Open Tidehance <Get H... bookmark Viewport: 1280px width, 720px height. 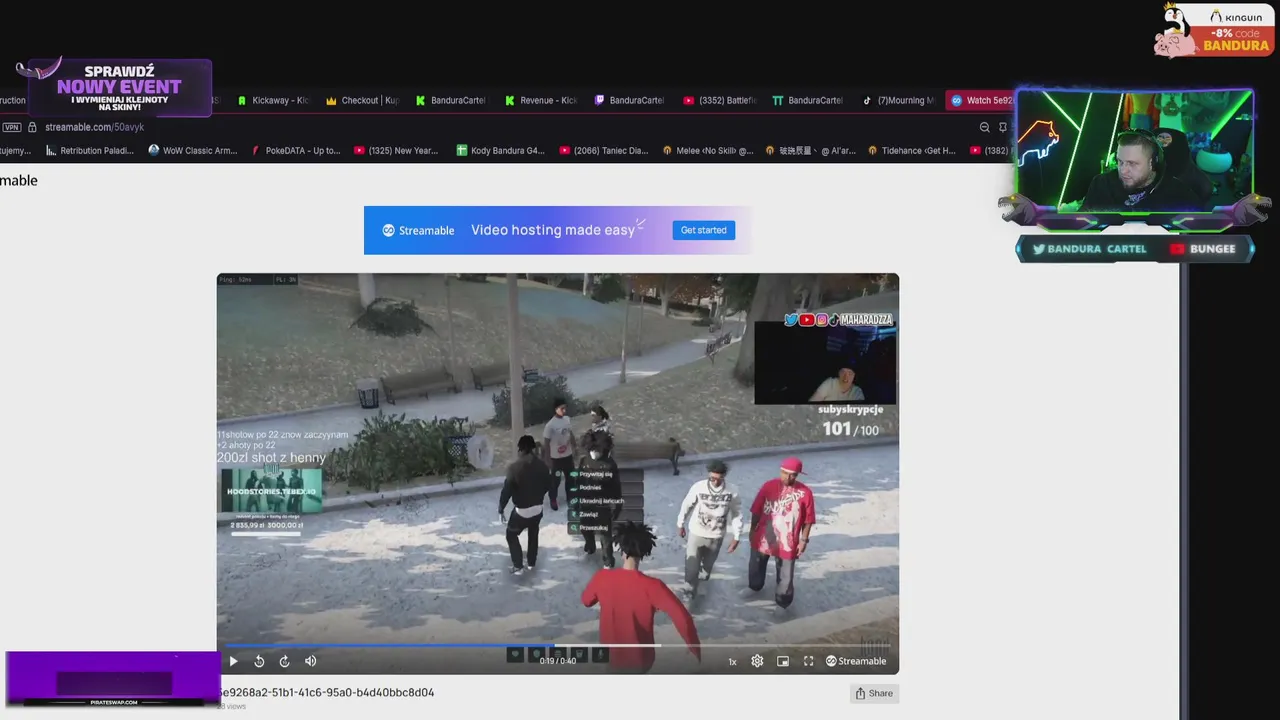tap(912, 151)
